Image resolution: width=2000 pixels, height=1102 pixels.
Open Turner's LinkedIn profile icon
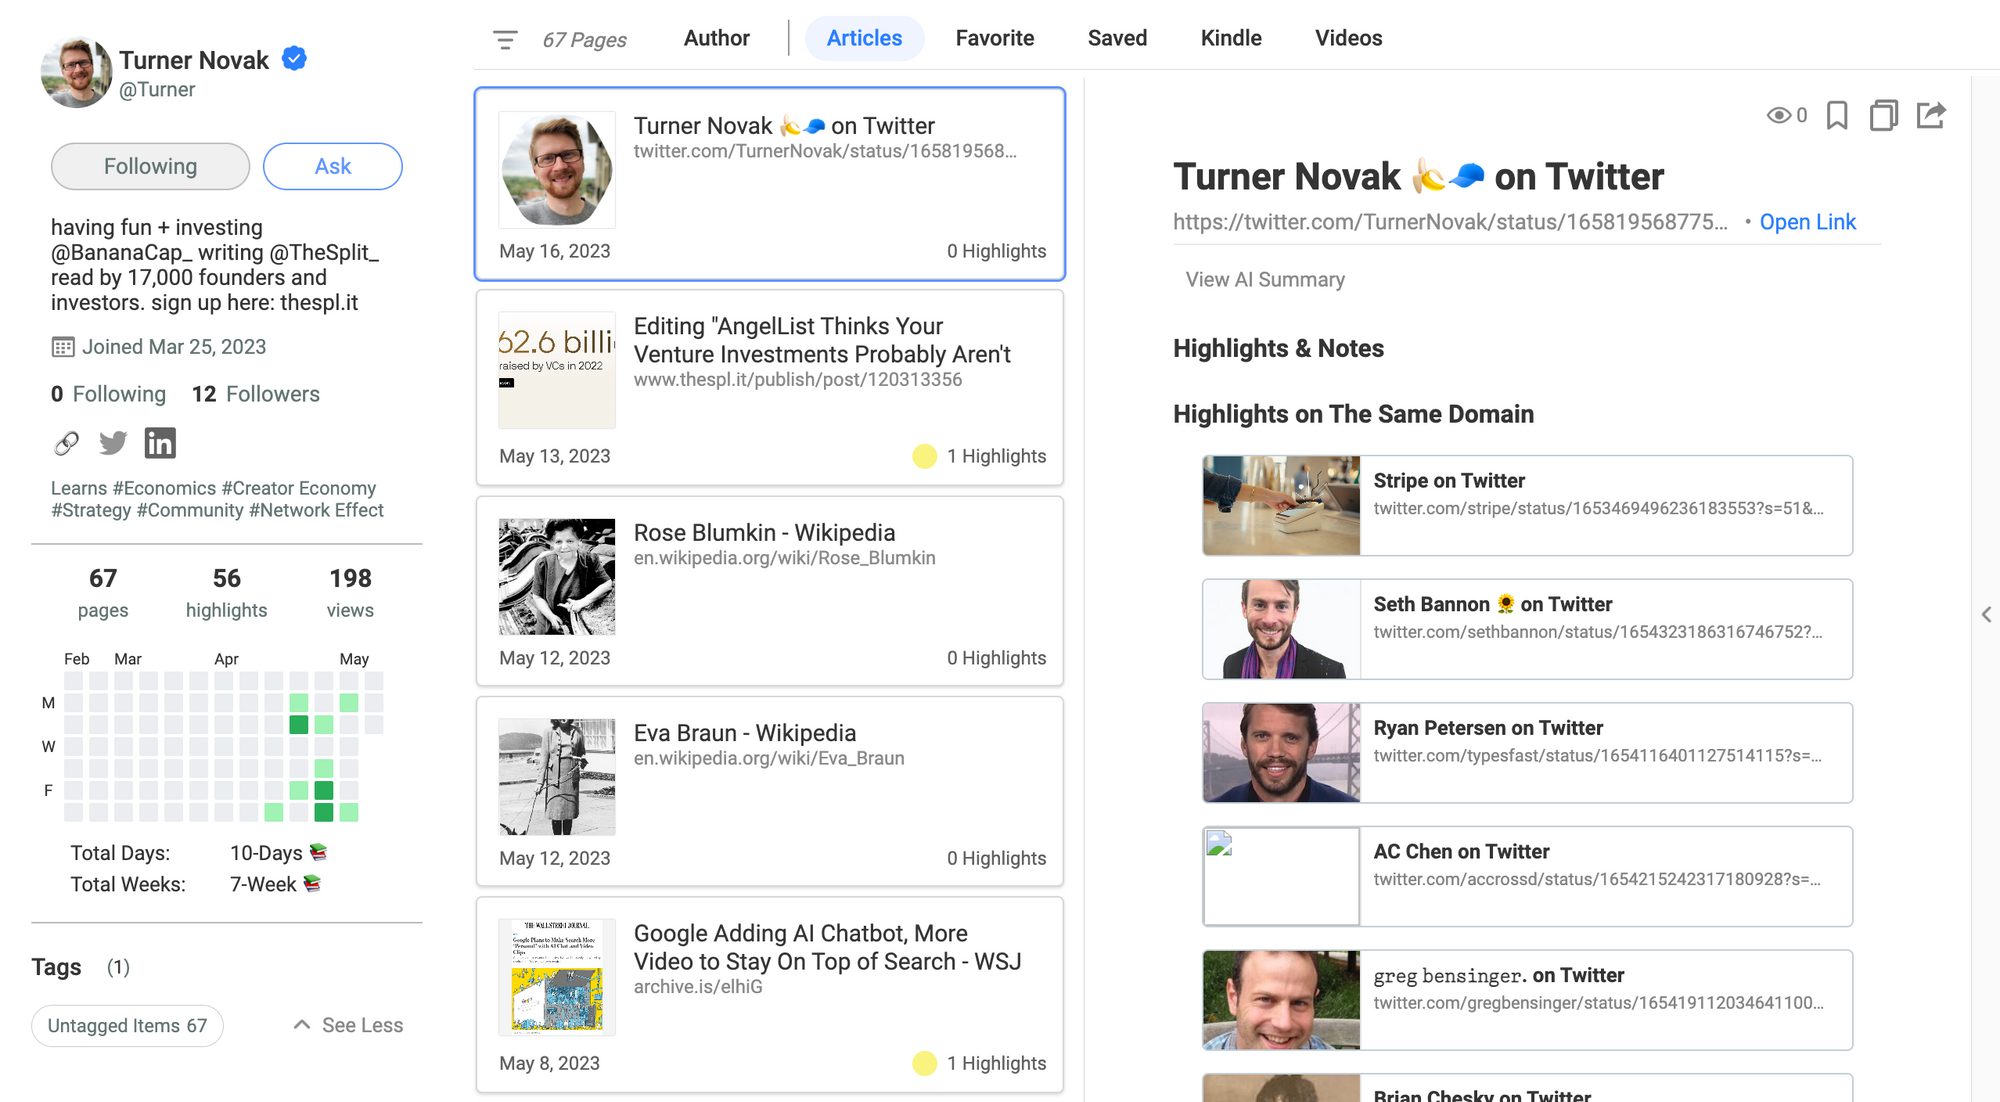click(160, 443)
